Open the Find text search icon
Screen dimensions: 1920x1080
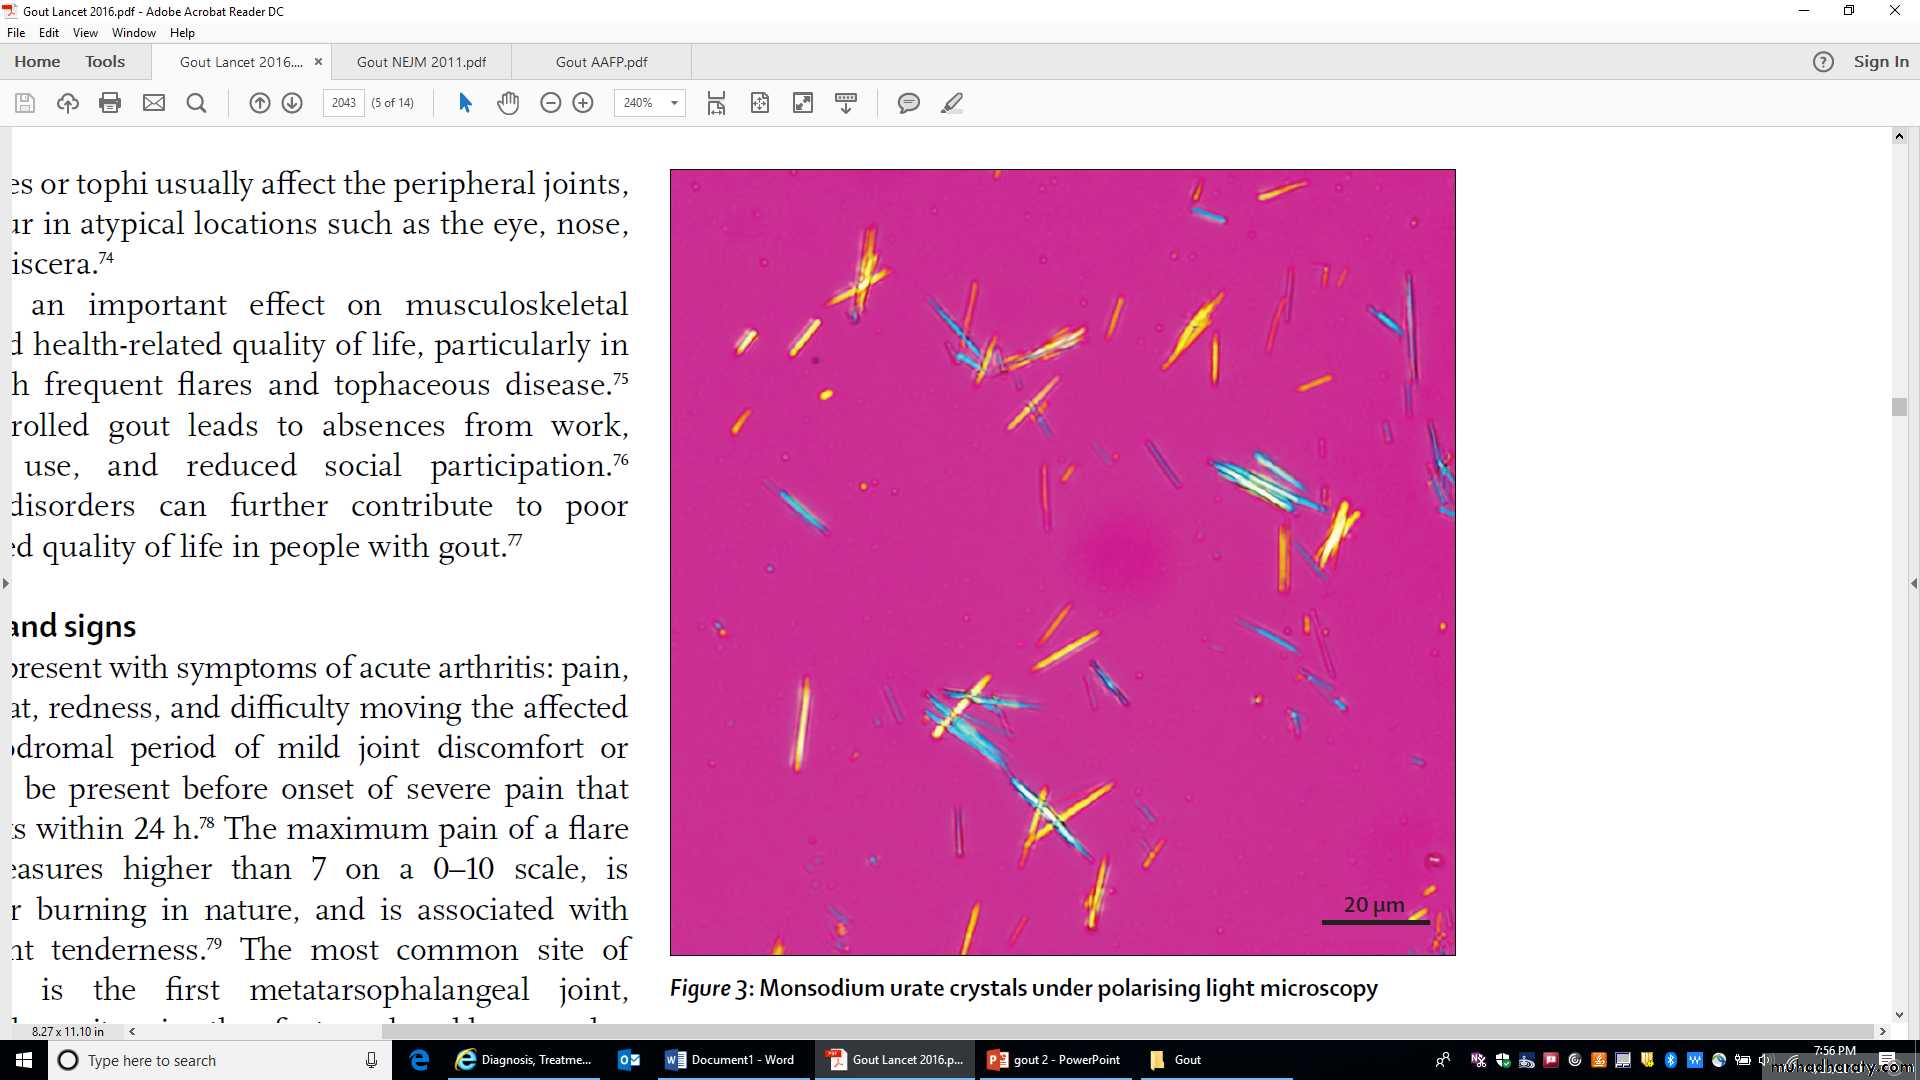(197, 103)
